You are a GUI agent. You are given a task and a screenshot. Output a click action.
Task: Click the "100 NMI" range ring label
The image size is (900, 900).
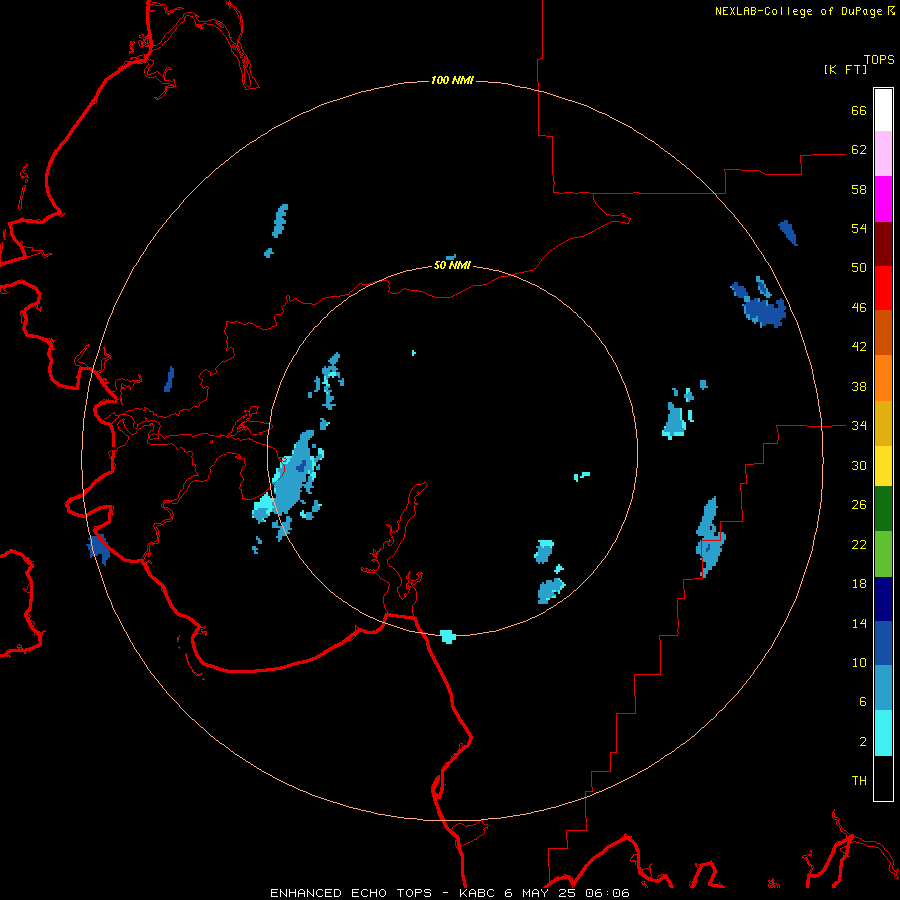(x=452, y=80)
